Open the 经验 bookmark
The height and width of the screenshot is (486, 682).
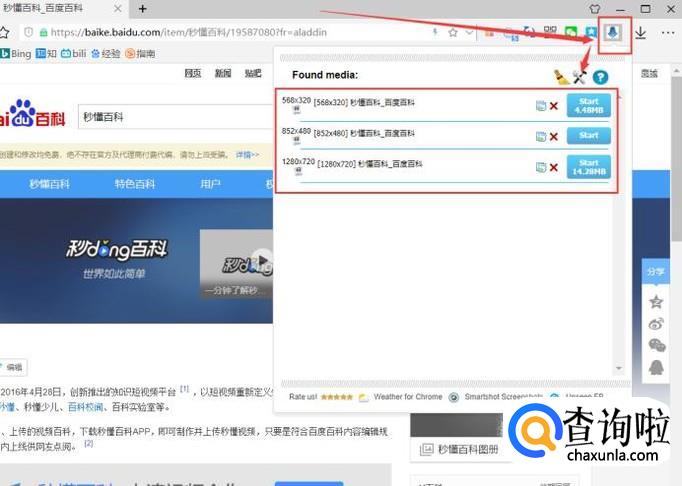click(x=106, y=54)
